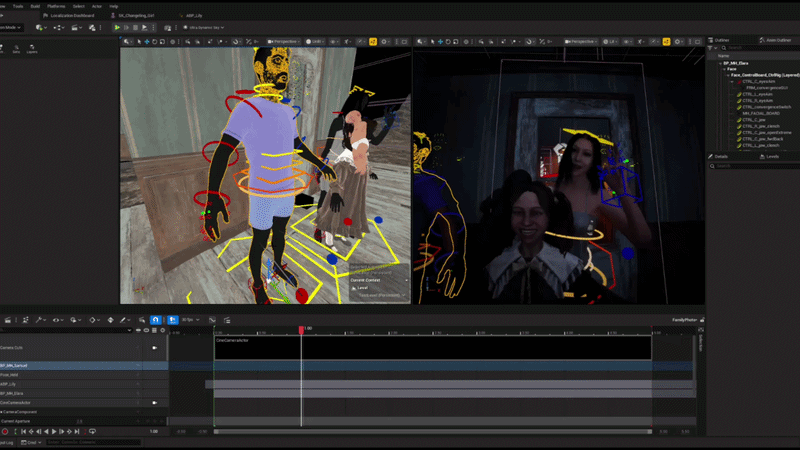
Task: Toggle CTRL_L_eyeAim control visibility icon
Action: coord(739,94)
